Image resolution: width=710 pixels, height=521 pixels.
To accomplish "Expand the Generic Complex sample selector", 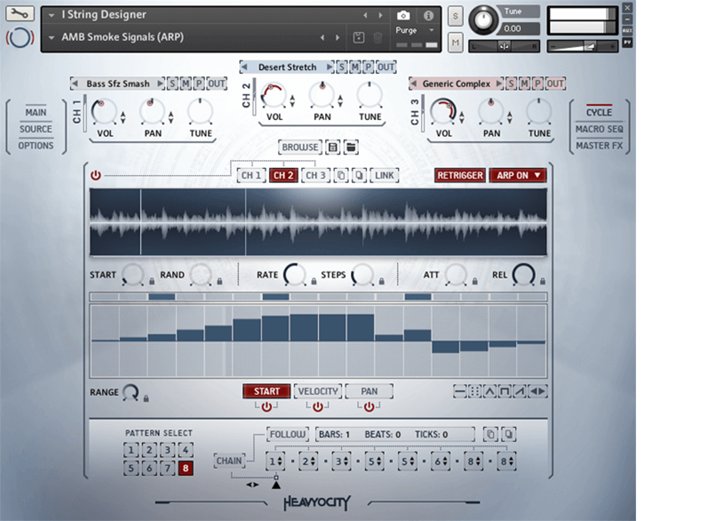I will point(457,84).
